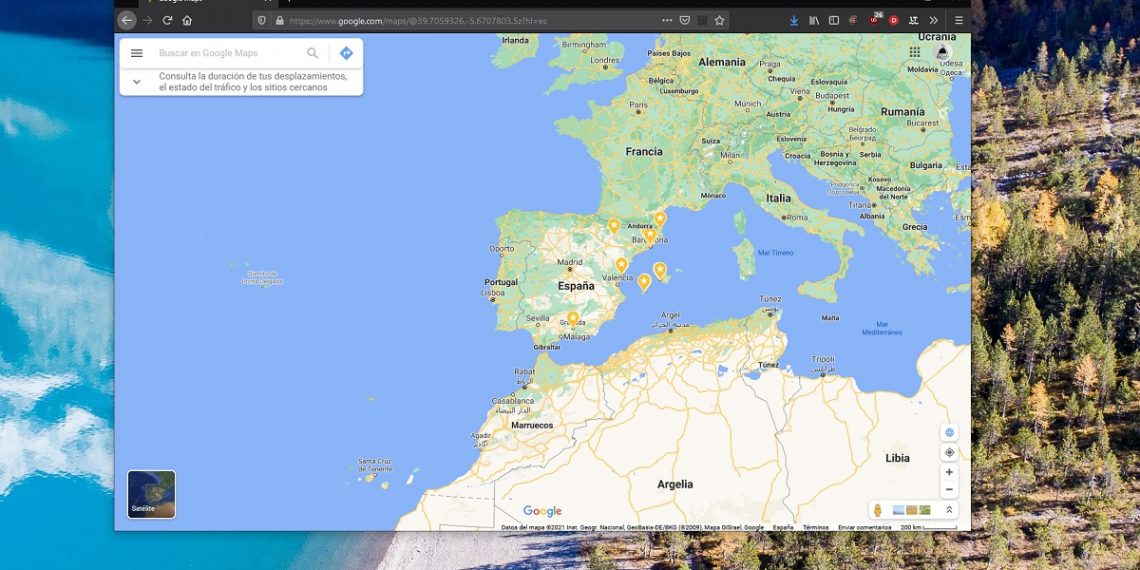Click the Paris city label

638,105
